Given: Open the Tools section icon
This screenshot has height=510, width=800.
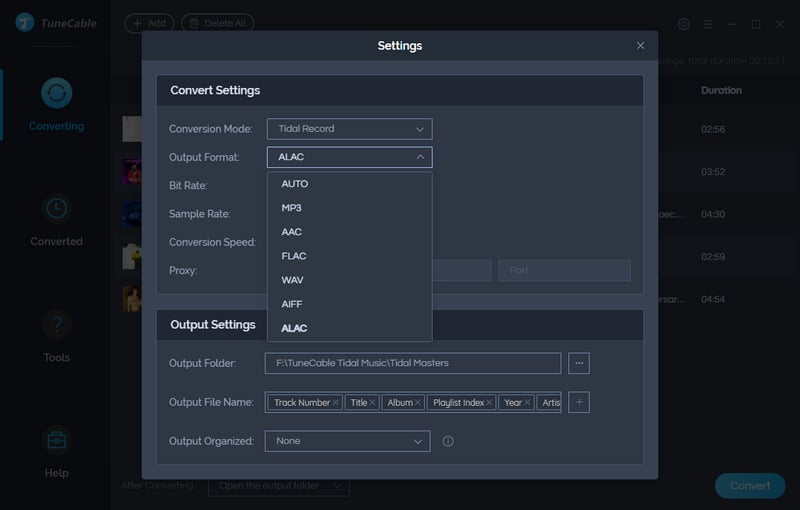Looking at the screenshot, I should 56,324.
